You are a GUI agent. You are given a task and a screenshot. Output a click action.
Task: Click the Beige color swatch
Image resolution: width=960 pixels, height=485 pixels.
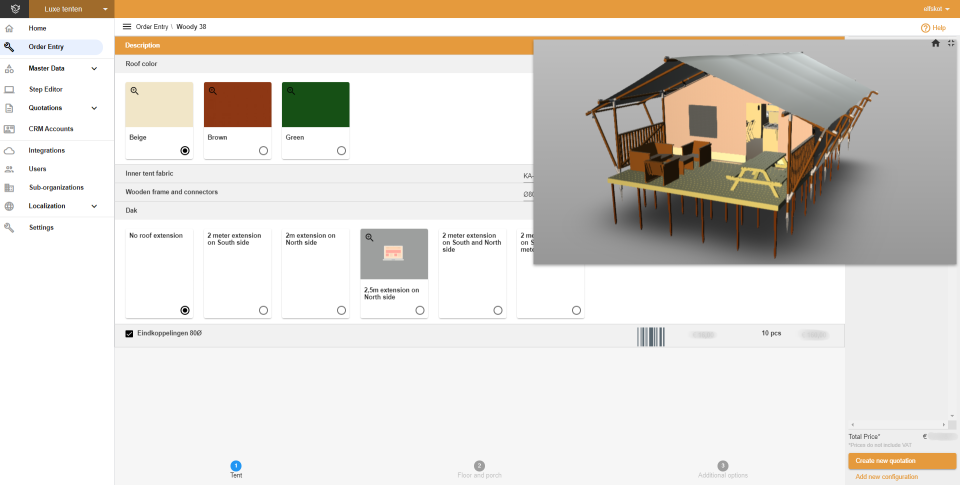click(159, 105)
